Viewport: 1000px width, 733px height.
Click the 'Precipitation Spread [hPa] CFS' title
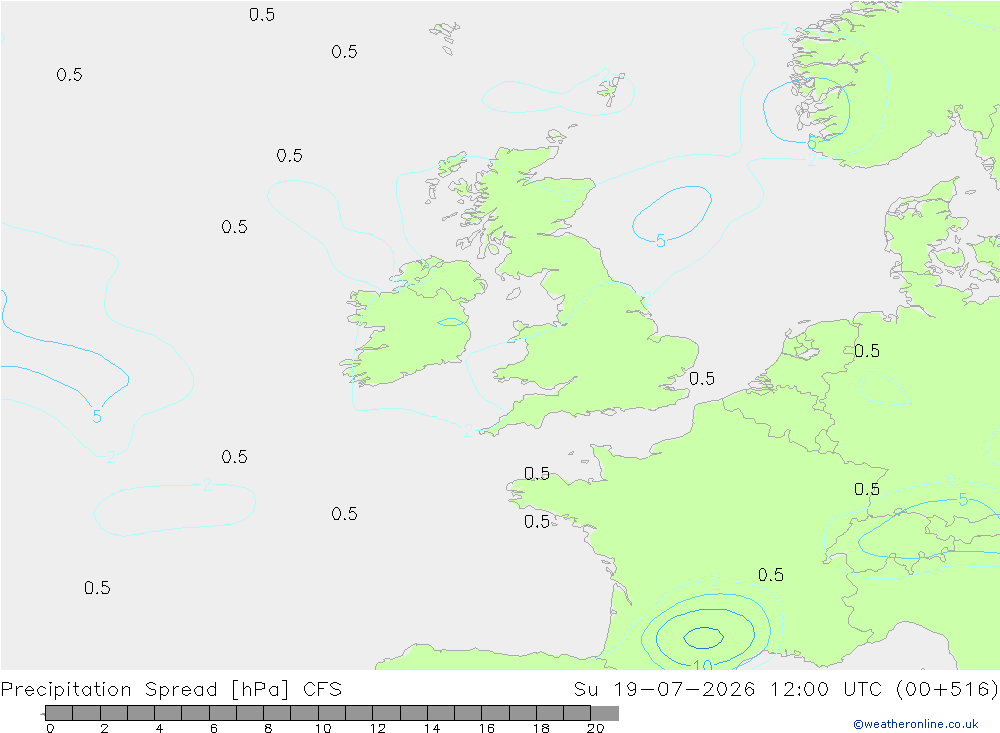171,690
